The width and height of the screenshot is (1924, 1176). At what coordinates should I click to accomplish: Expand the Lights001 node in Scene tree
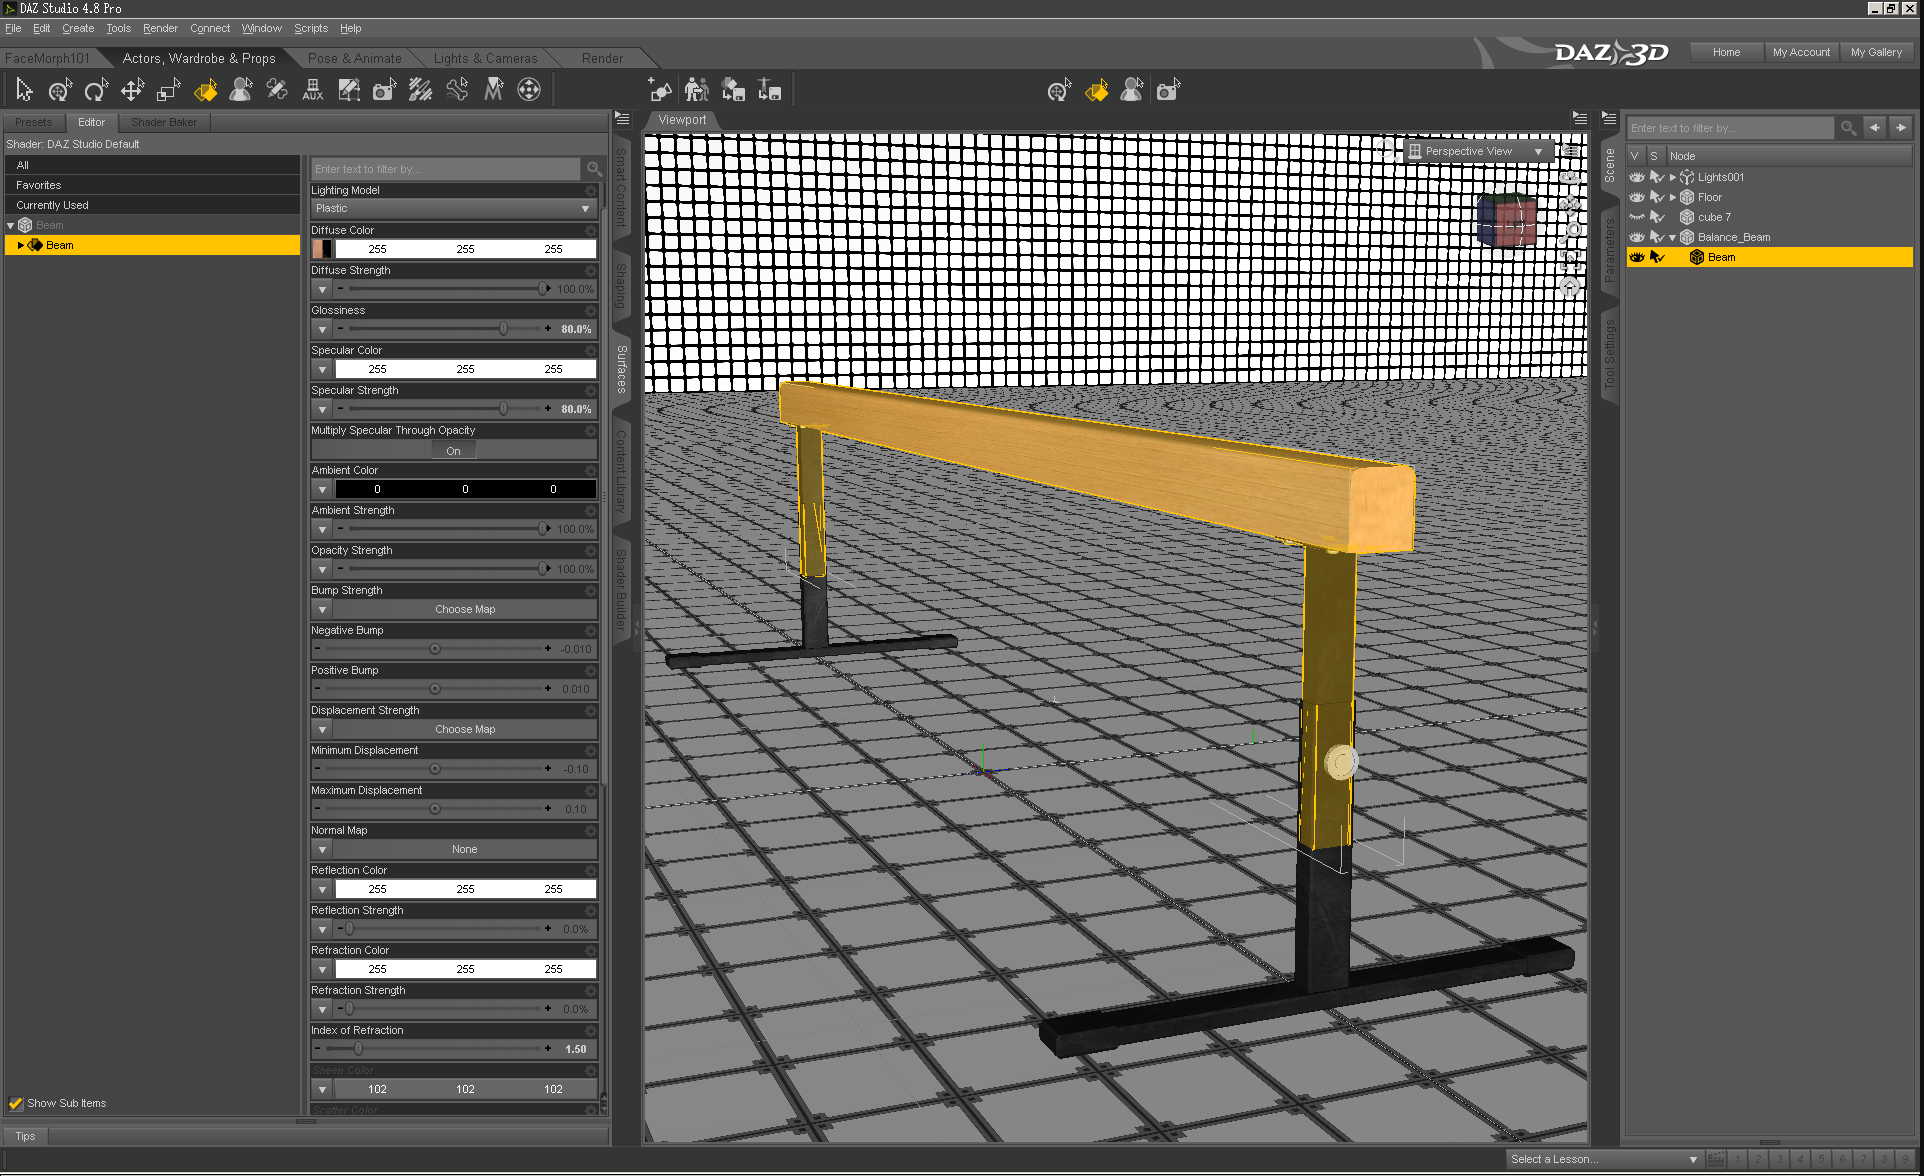(1672, 177)
